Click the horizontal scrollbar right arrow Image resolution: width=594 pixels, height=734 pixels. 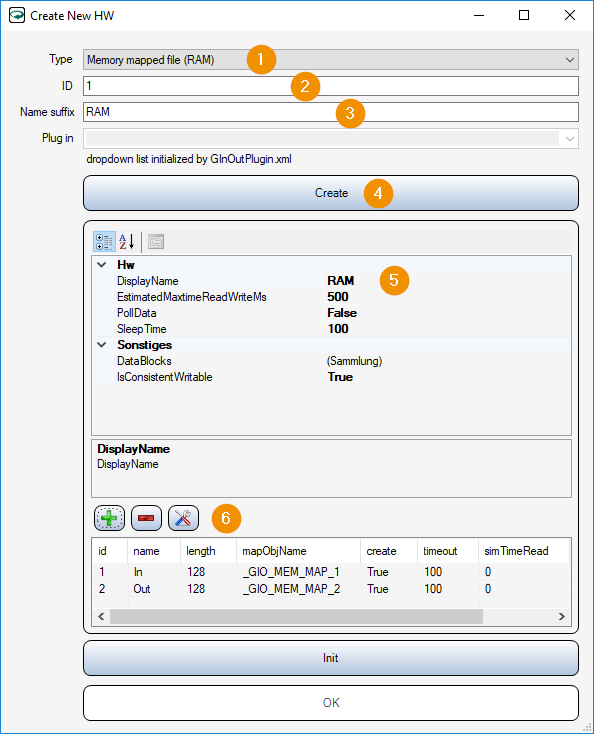tap(562, 617)
